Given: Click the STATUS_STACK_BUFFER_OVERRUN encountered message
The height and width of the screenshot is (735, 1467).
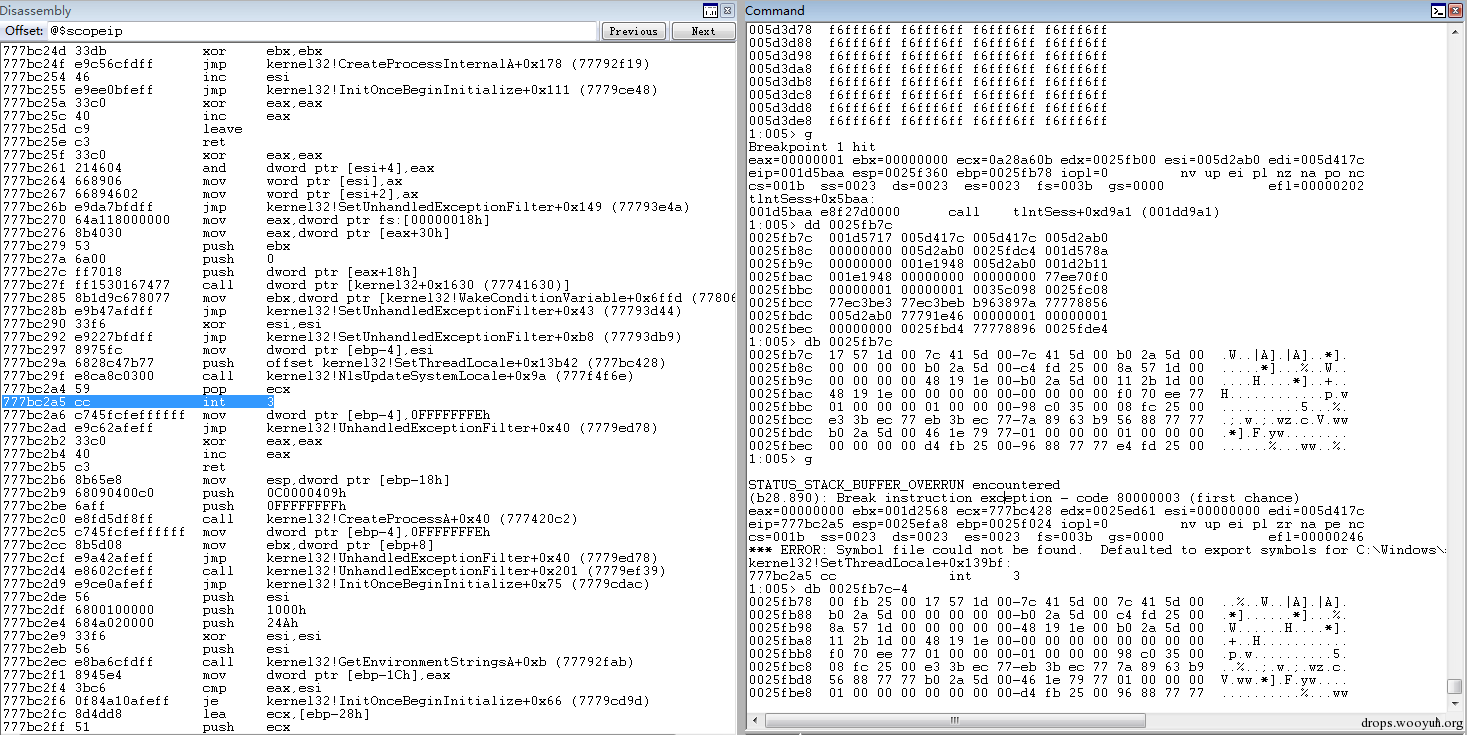Looking at the screenshot, I should click(904, 484).
